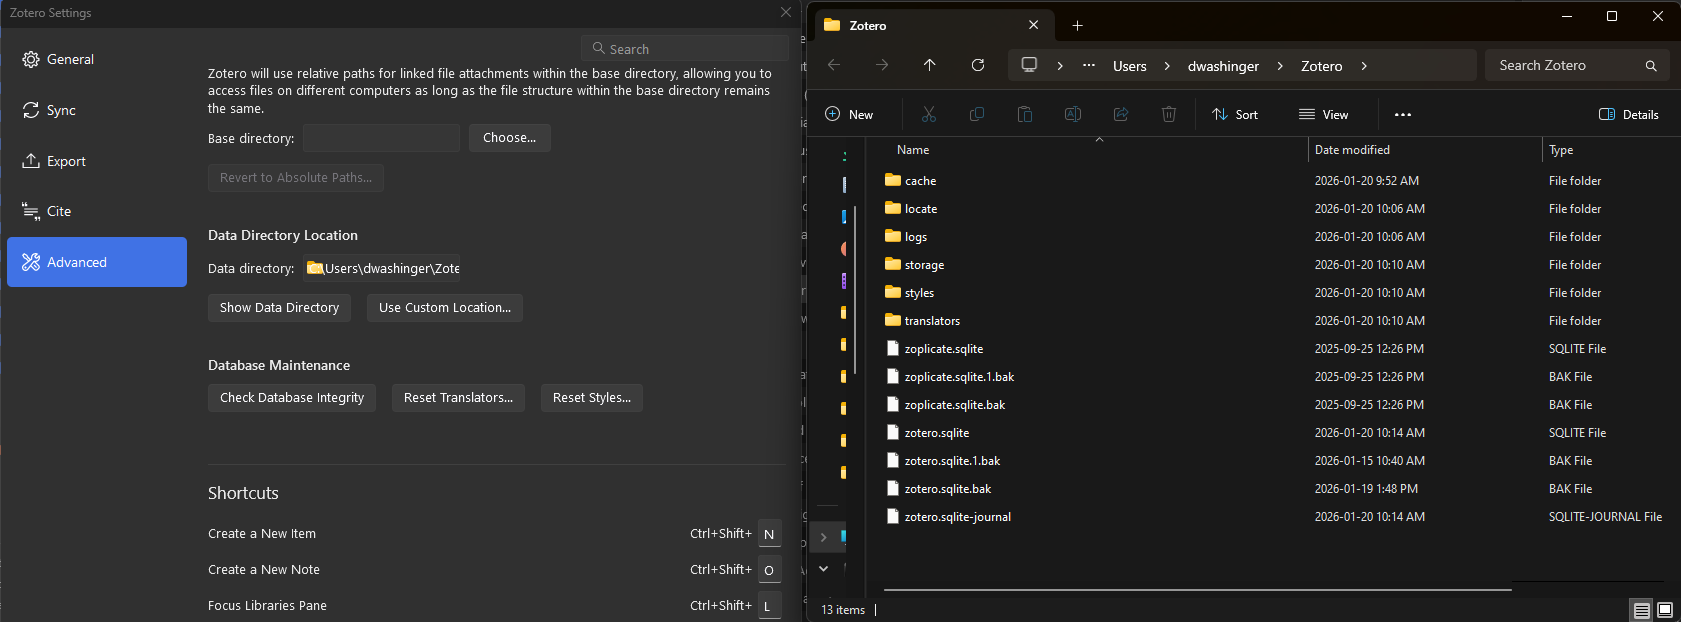
Task: Select zoplicate.sqlite file
Action: (x=1274, y=349)
